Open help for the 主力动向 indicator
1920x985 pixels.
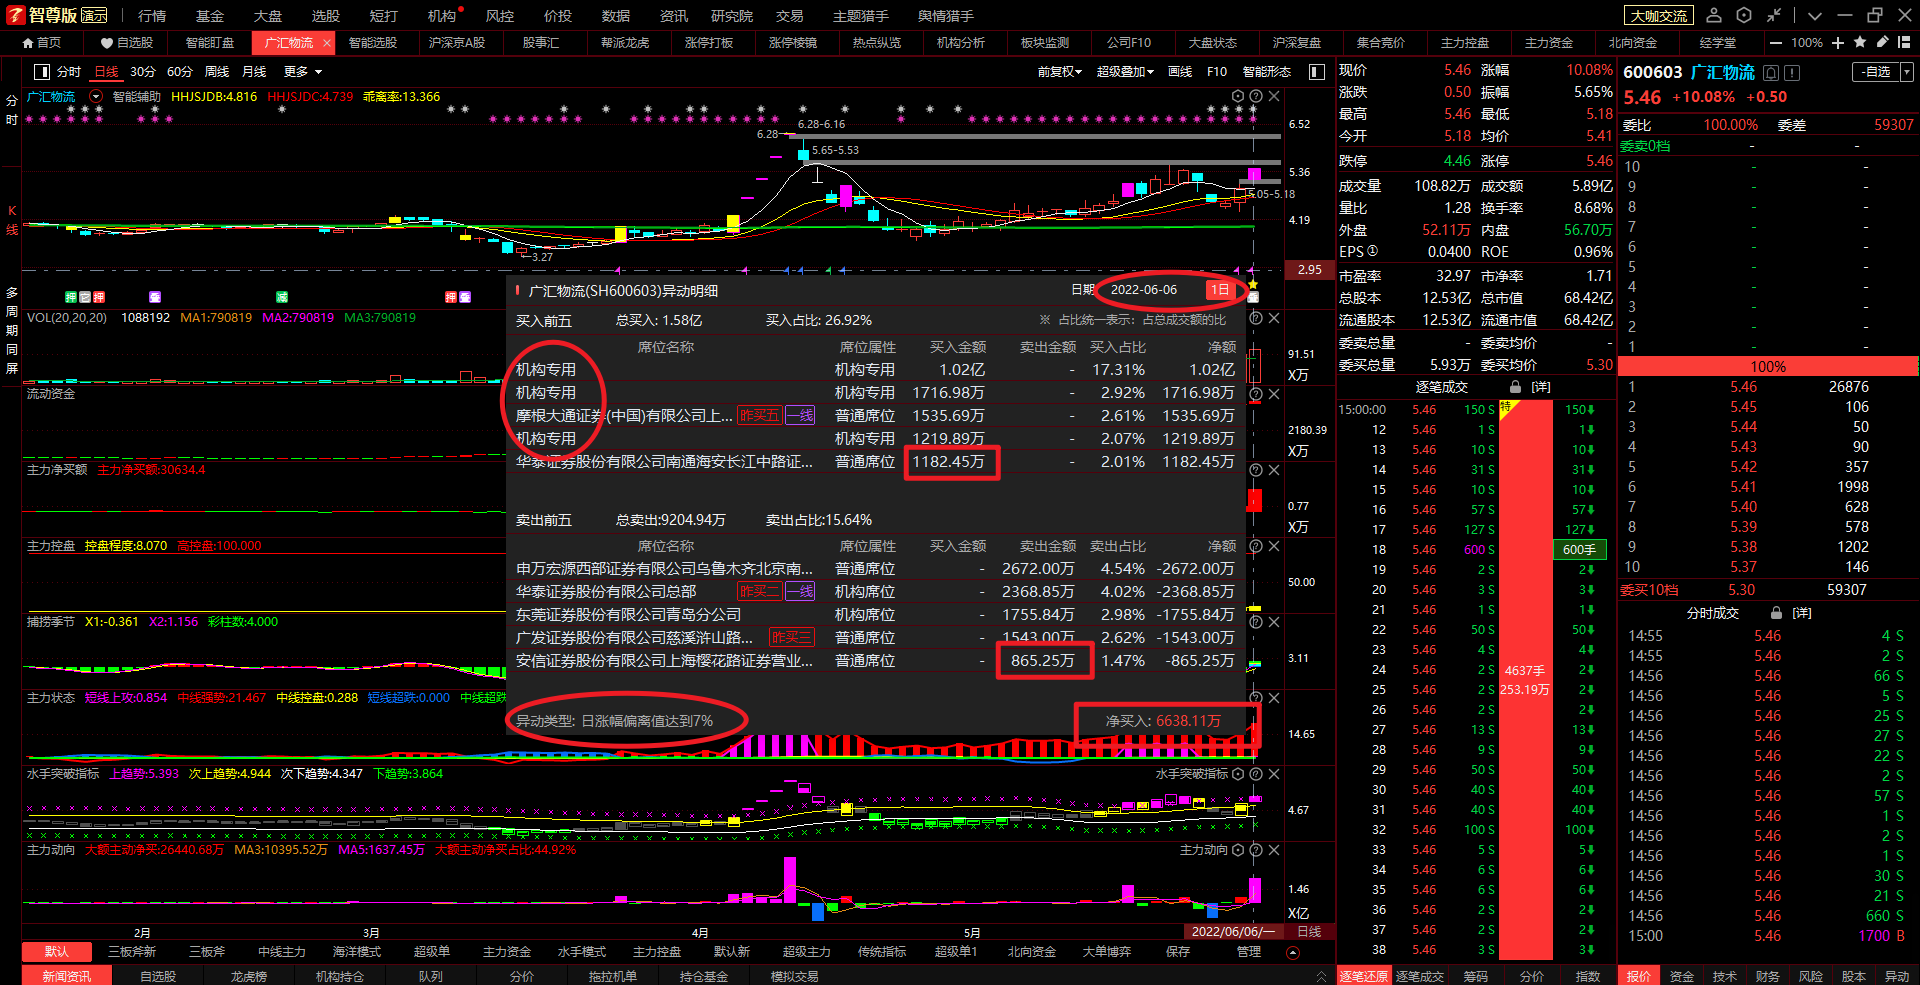pyautogui.click(x=1256, y=850)
